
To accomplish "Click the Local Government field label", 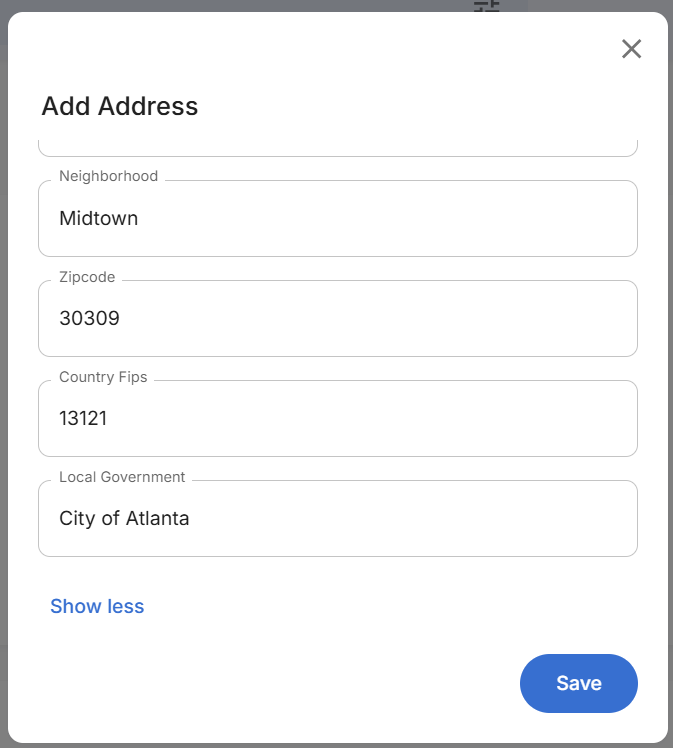I will click(x=122, y=477).
